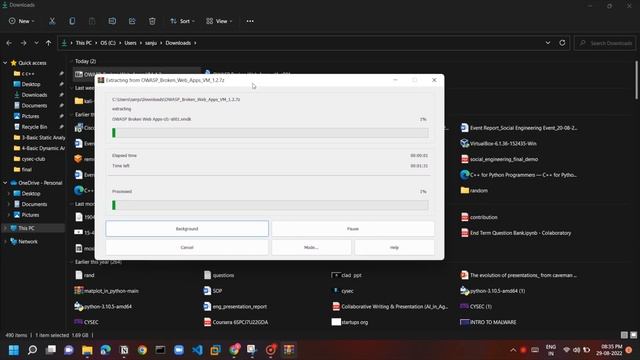This screenshot has width=640, height=360.
Task: Select Downloads in Quick access
Action: point(34,95)
